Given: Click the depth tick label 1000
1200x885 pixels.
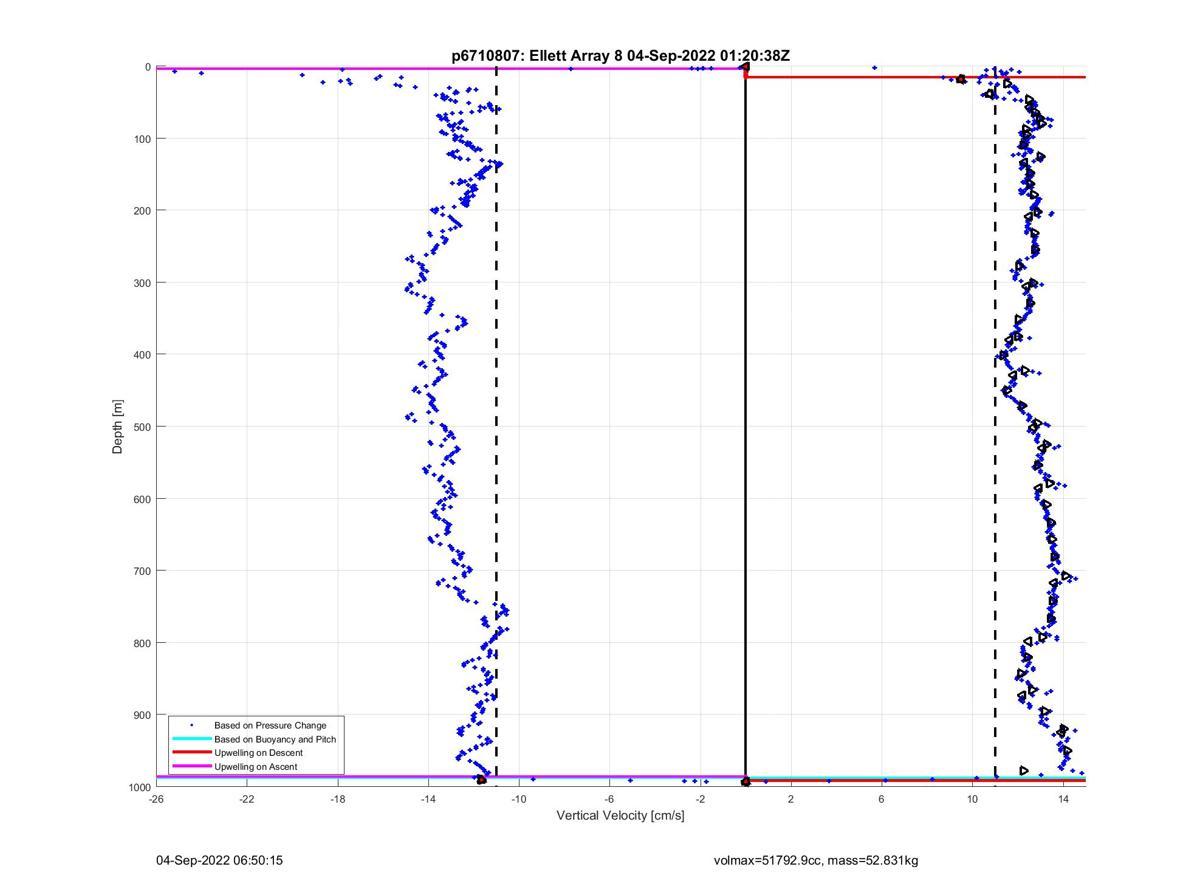Looking at the screenshot, I should click(139, 787).
